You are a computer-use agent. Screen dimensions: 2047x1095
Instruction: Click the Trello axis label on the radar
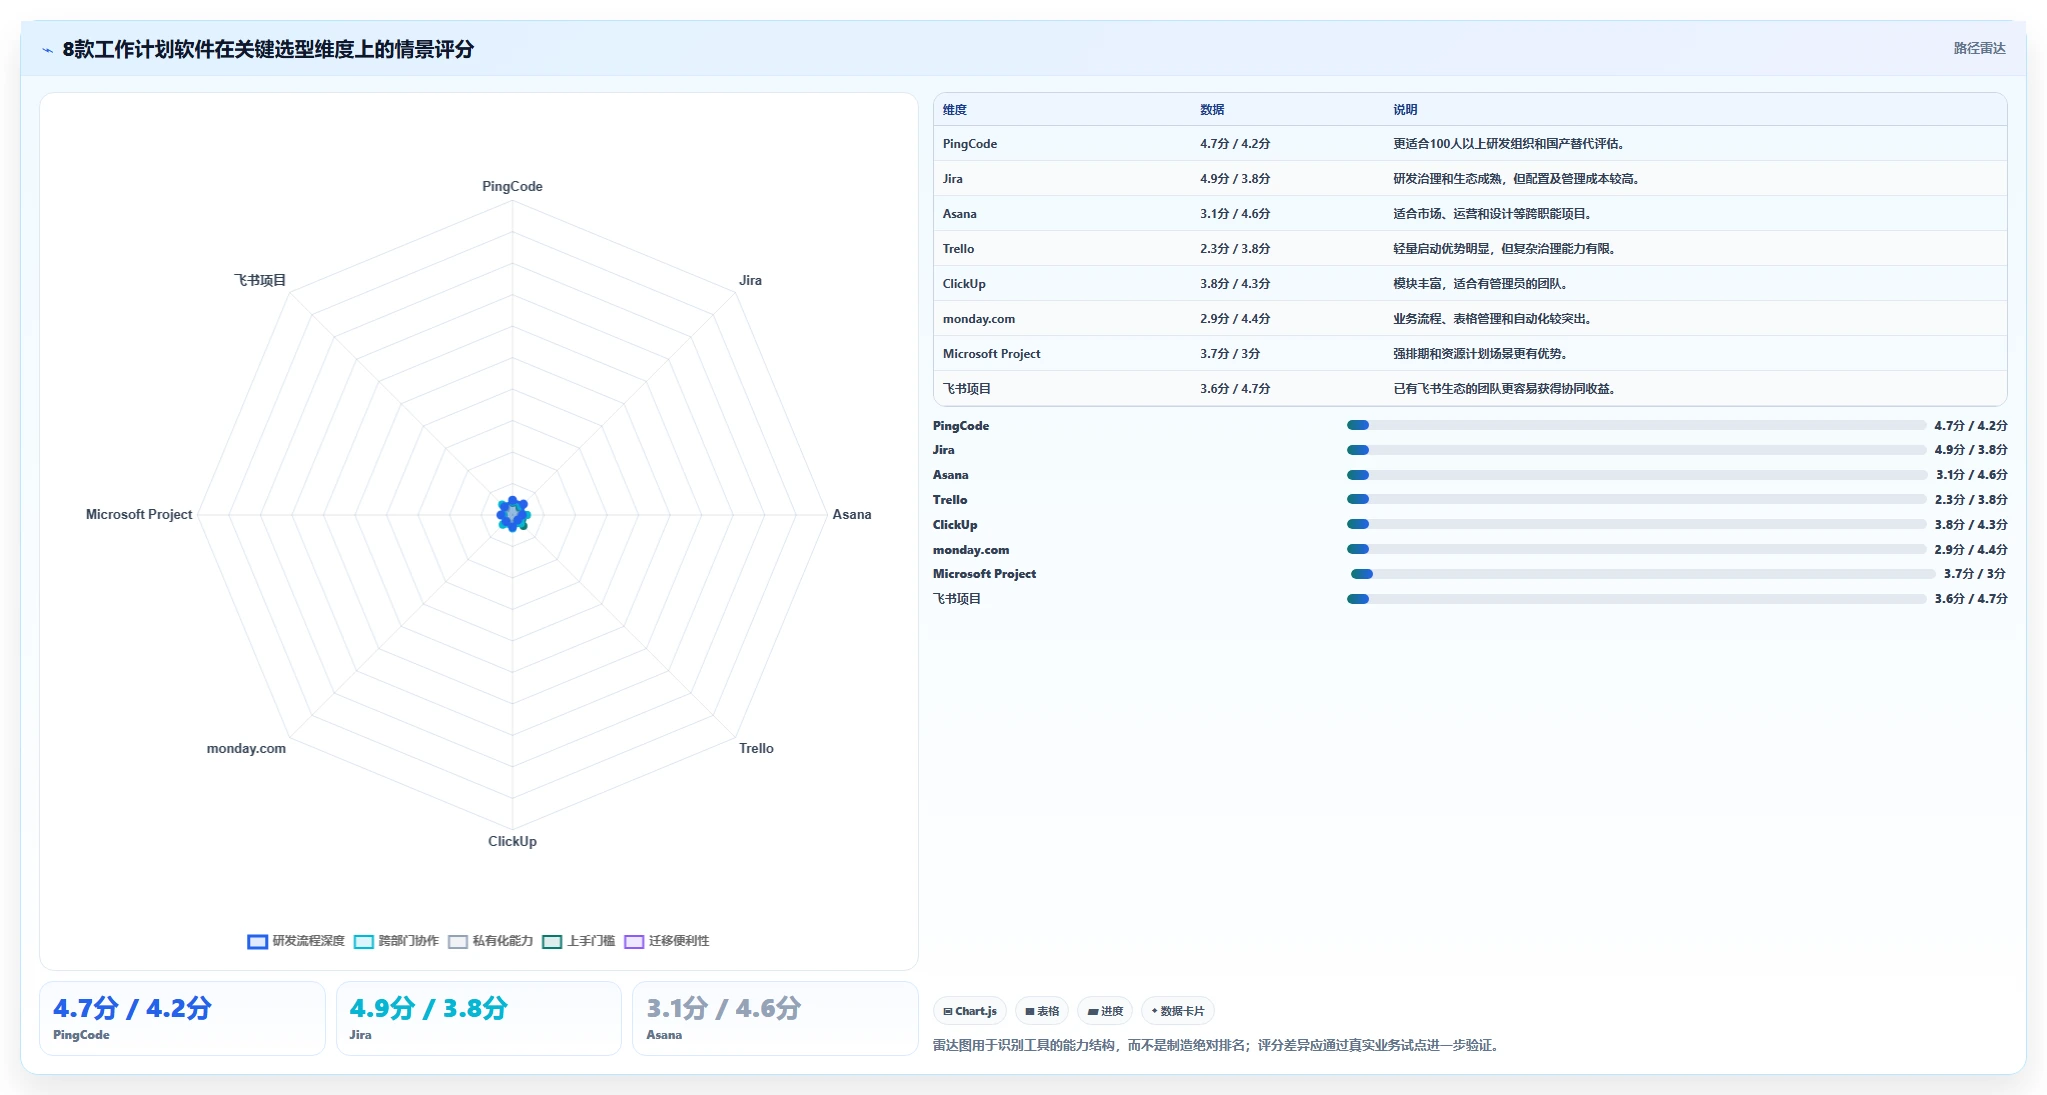pos(756,748)
